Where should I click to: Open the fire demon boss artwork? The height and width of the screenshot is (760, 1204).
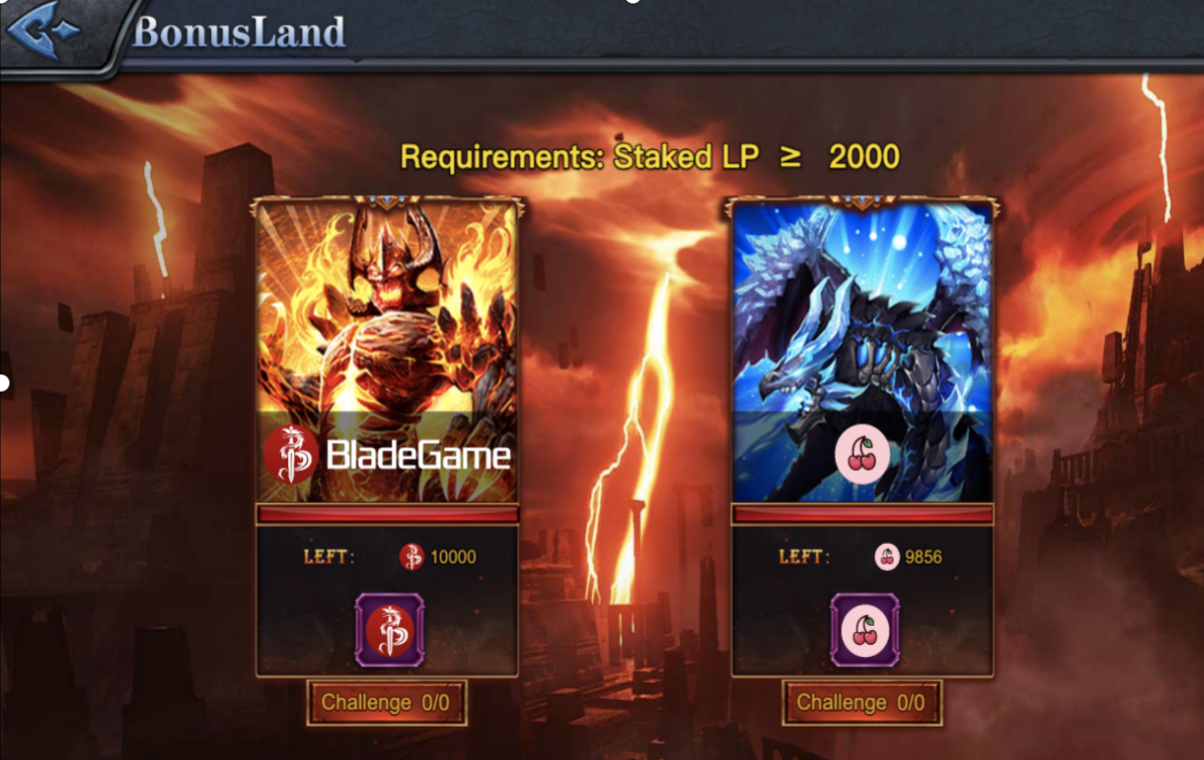[x=388, y=350]
